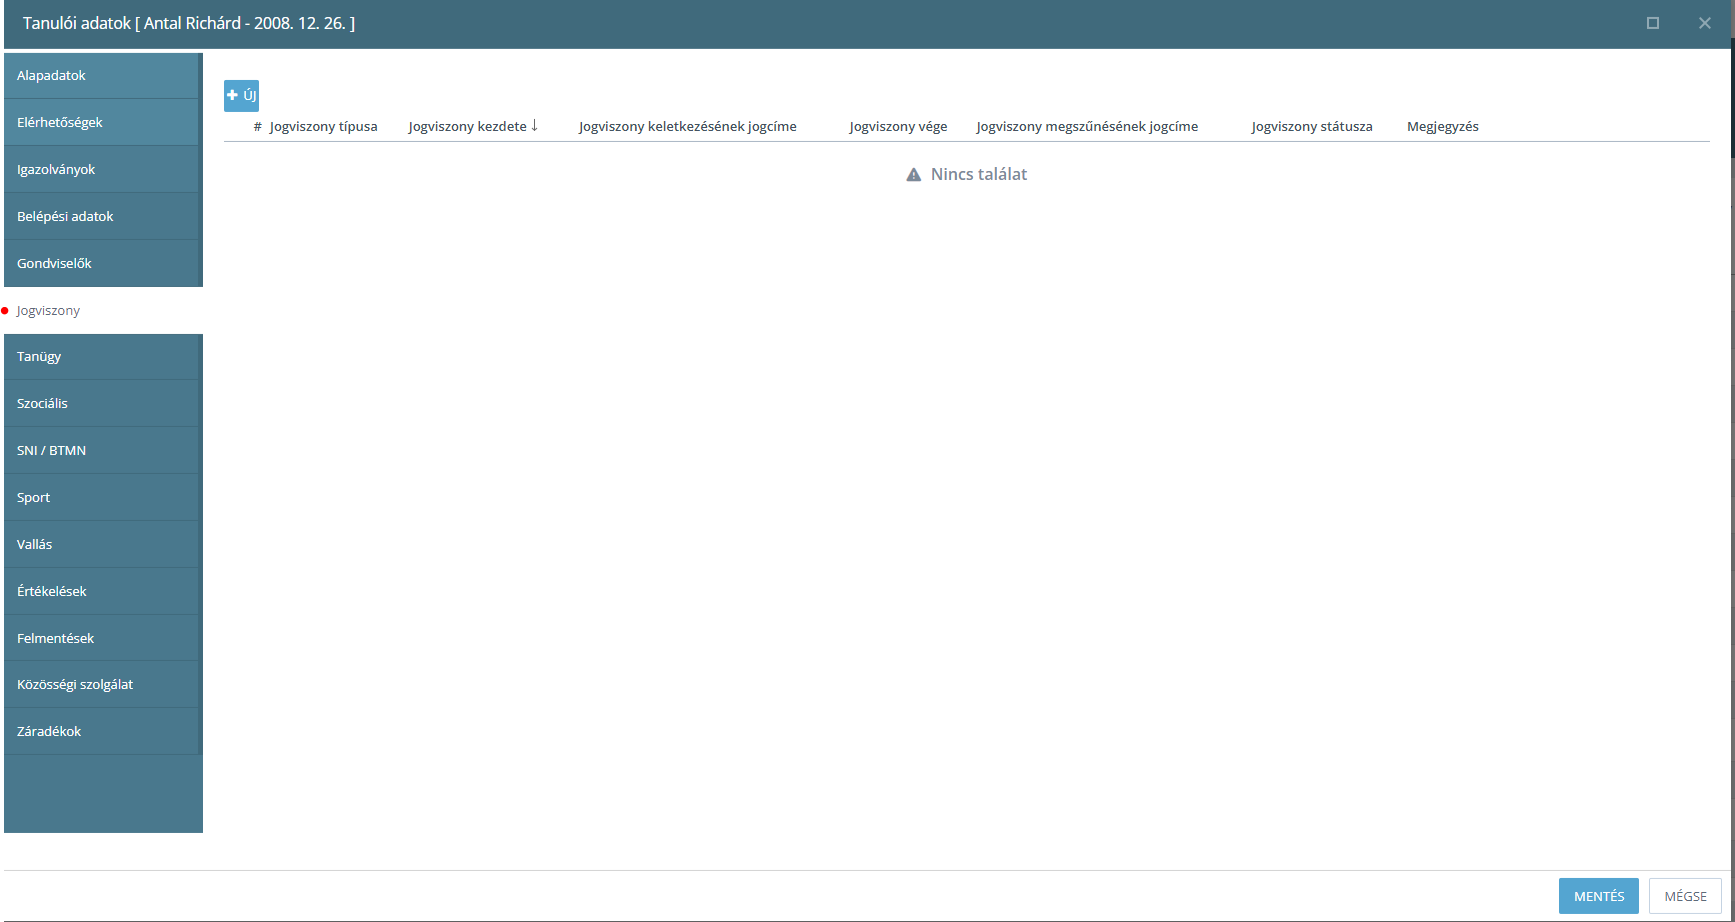This screenshot has height=922, width=1735.
Task: Sort by Jogviszony megszűnésének jogcíme column
Action: (1087, 127)
